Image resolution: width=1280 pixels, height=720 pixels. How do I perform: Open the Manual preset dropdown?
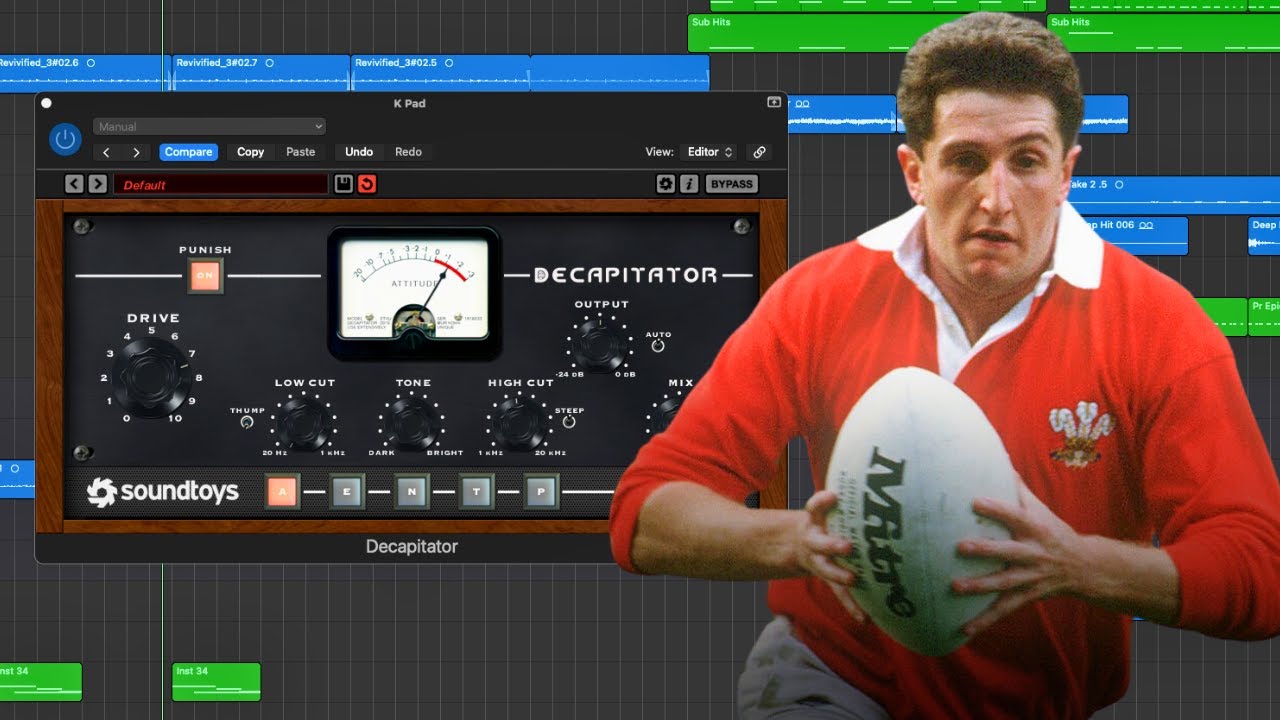pos(210,127)
